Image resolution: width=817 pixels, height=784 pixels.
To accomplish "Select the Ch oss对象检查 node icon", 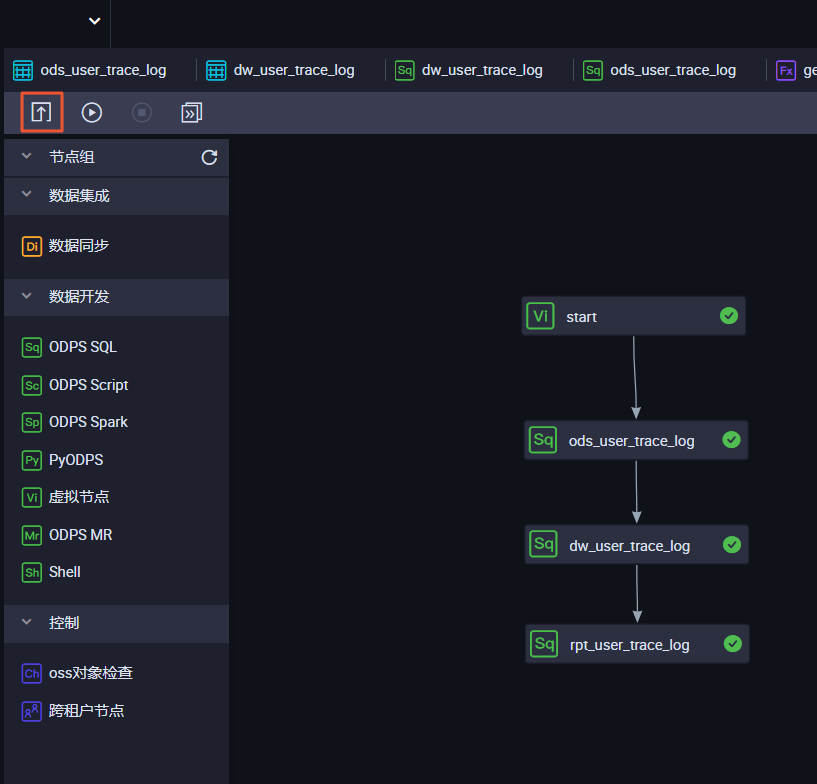I will [x=32, y=674].
